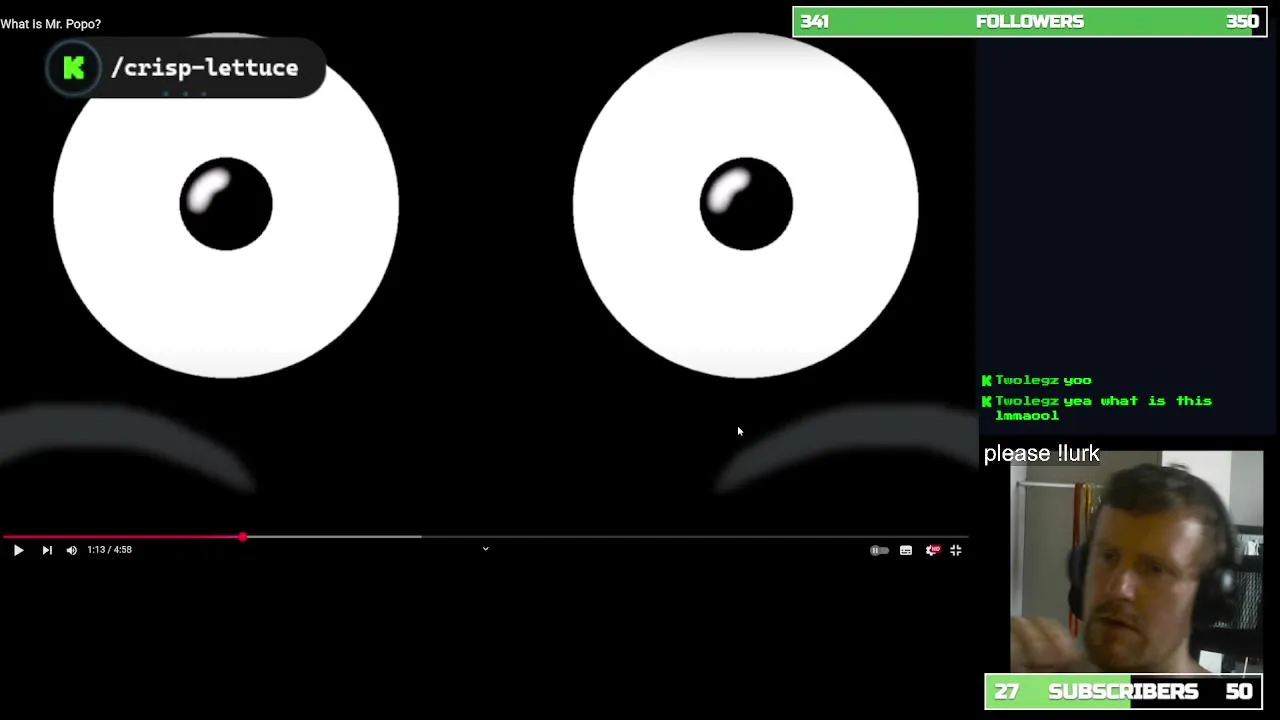Screen dimensions: 1280x720
Task: Skip to the next video
Action: click(x=47, y=550)
